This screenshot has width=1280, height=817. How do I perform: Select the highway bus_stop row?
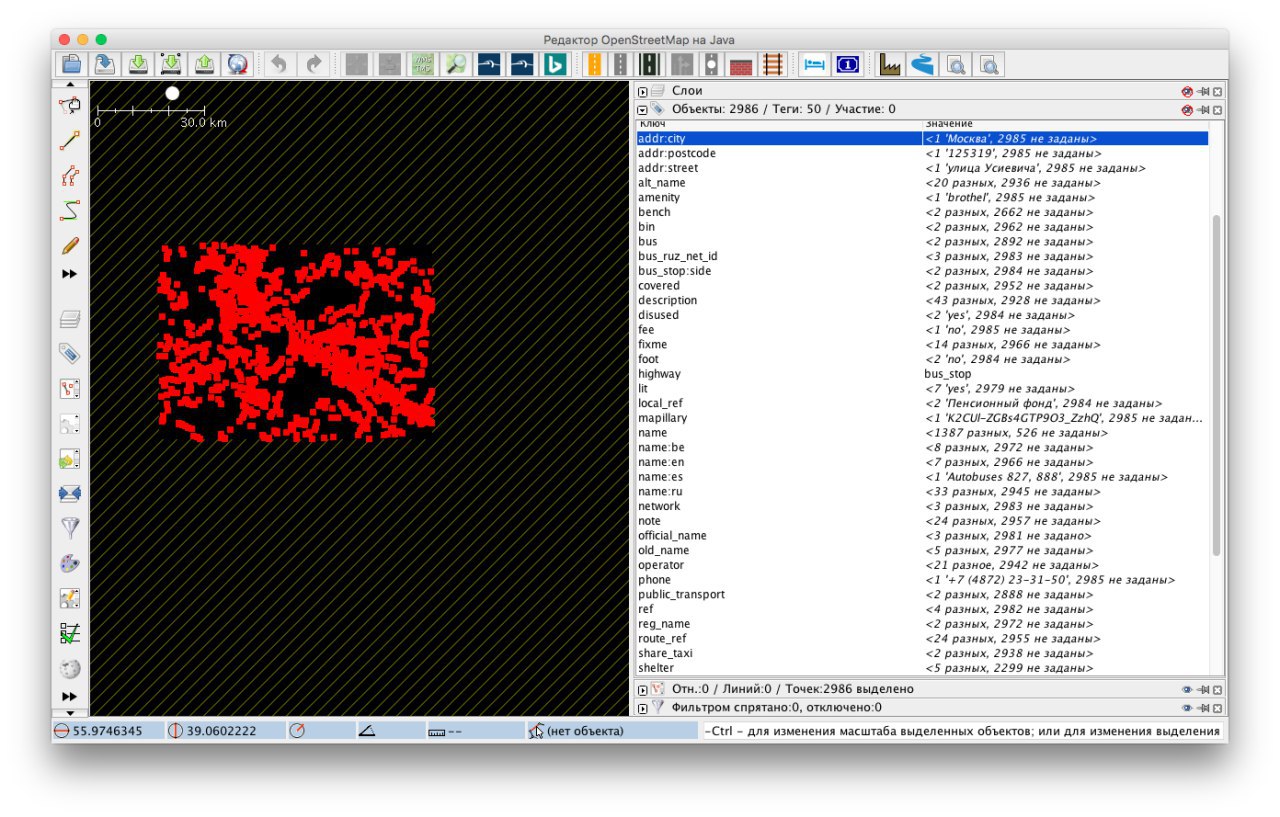[x=922, y=374]
